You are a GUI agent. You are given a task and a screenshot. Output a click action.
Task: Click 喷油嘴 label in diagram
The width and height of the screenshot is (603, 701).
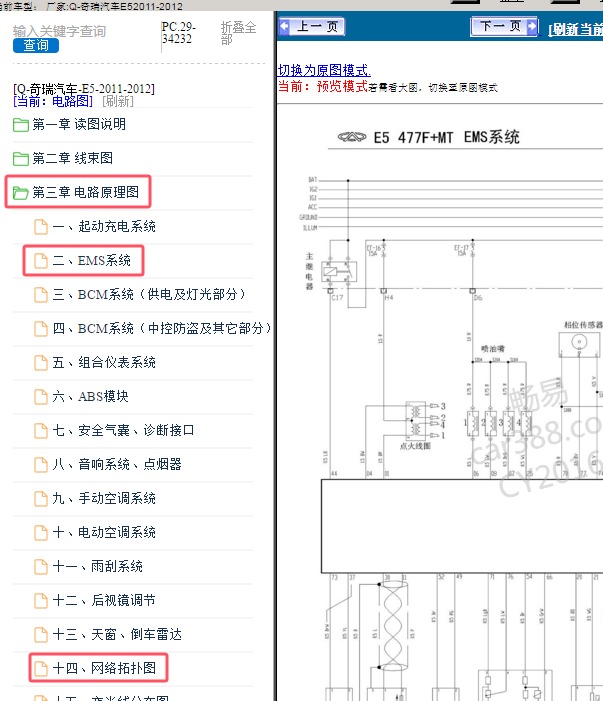[493, 349]
